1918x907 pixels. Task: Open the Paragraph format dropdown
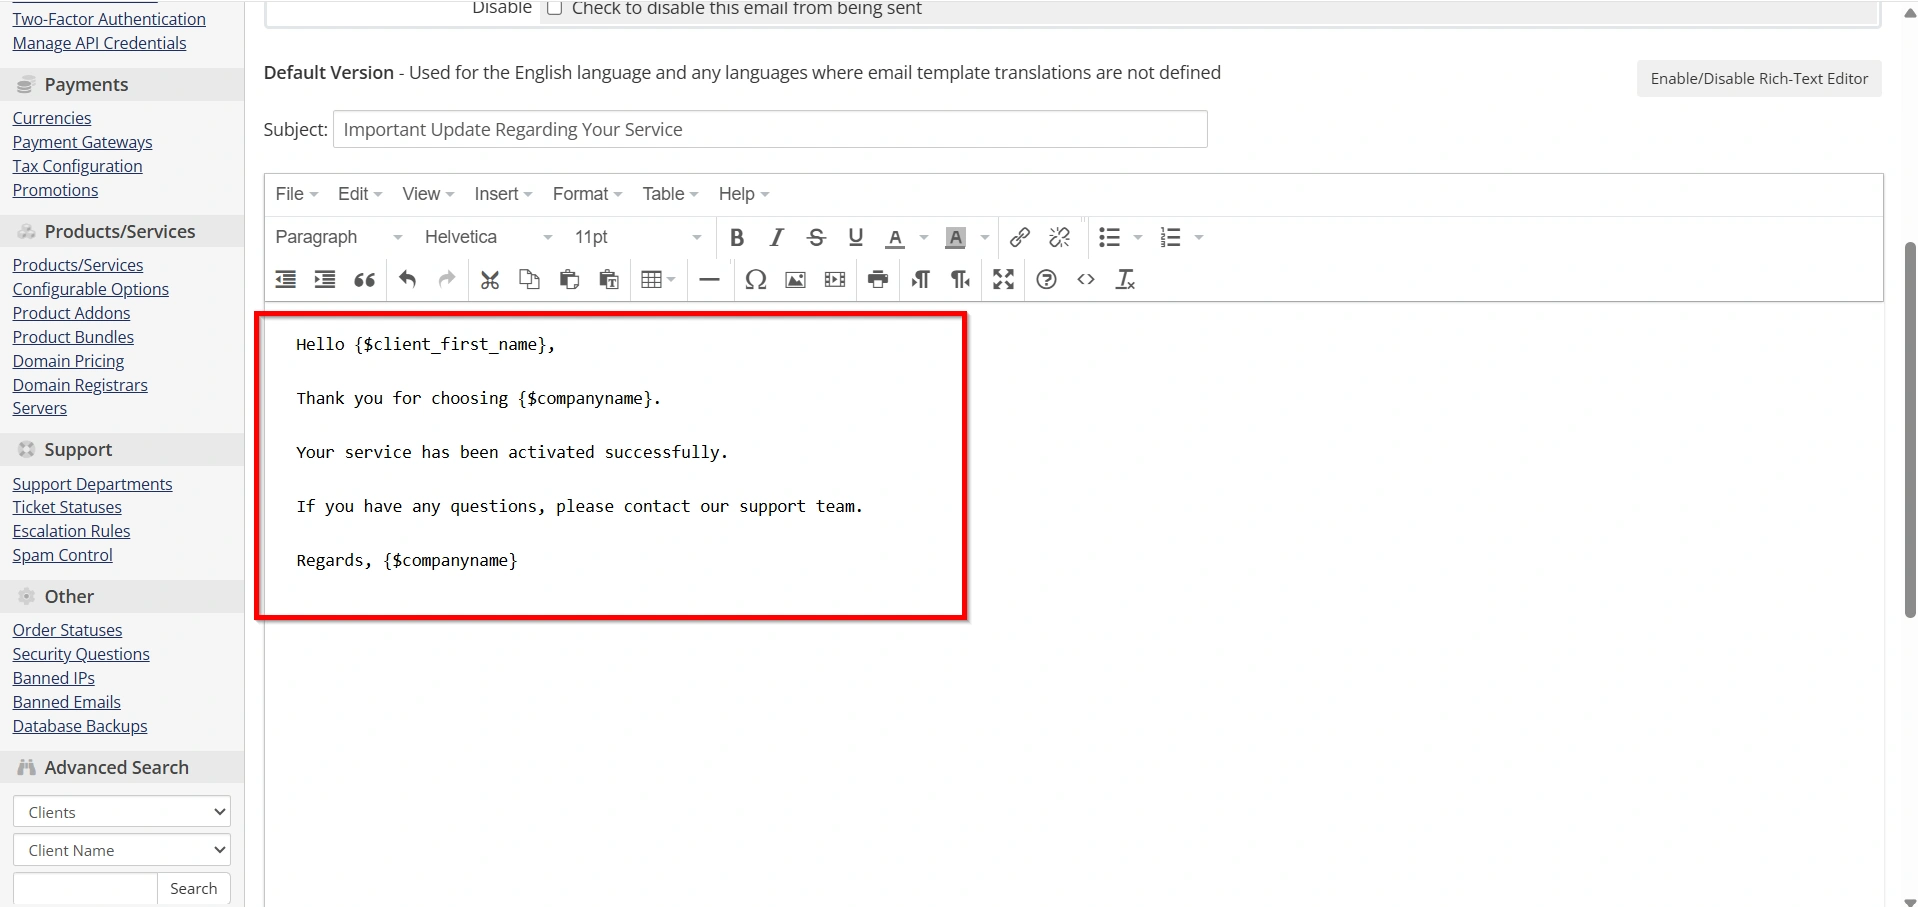[339, 237]
